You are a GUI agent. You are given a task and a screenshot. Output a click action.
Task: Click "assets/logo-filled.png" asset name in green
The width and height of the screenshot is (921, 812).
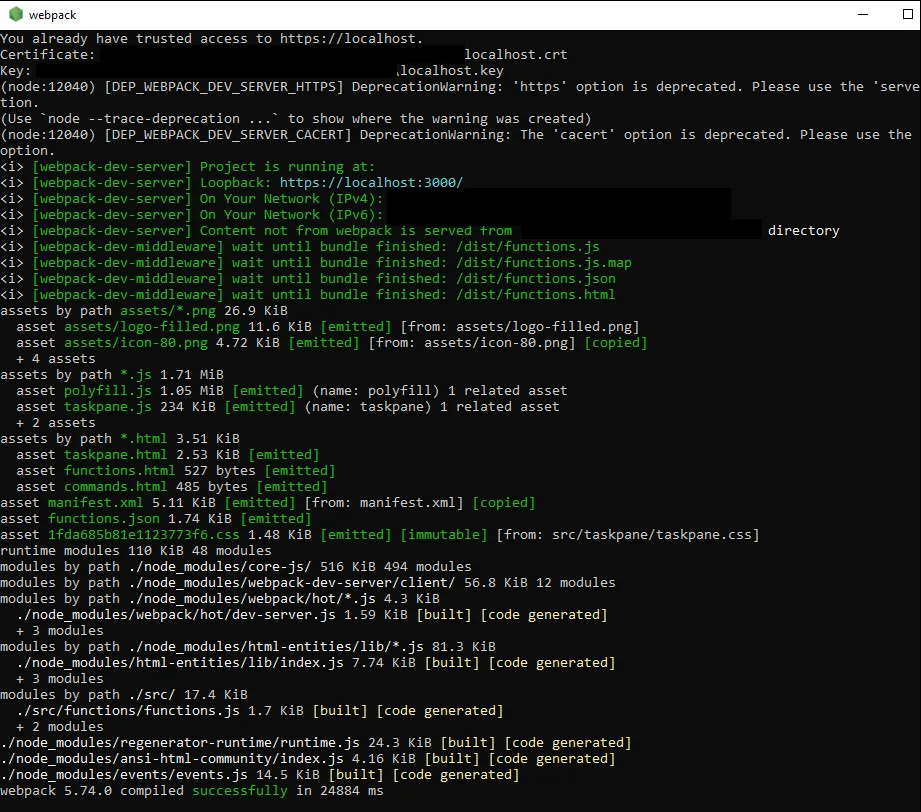pos(152,327)
